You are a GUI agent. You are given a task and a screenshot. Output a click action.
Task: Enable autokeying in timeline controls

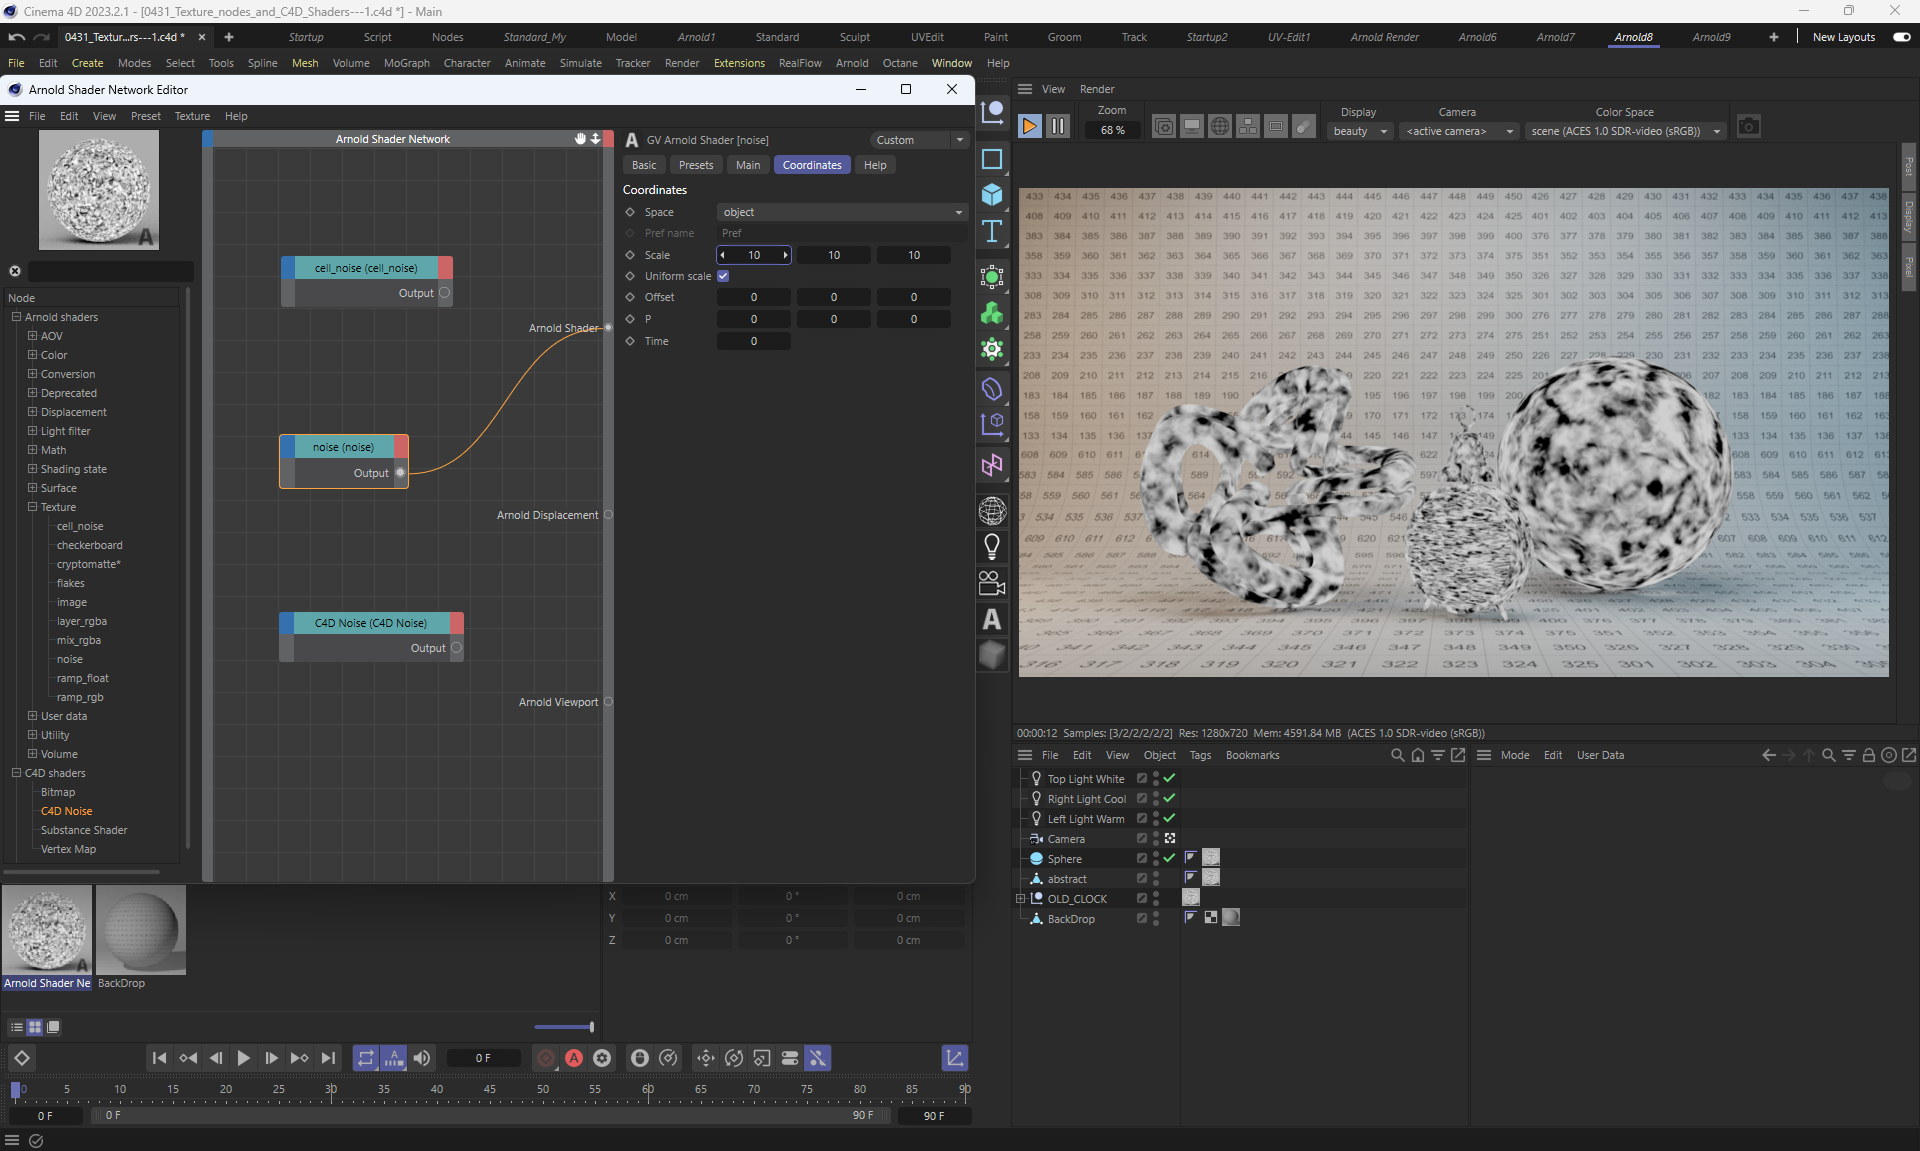[x=574, y=1058]
